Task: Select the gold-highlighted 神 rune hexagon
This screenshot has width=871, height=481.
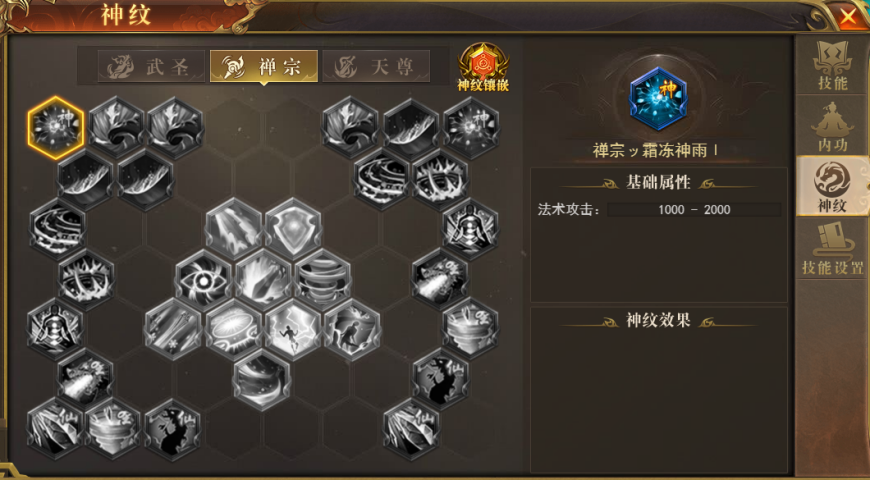Action: coord(56,128)
